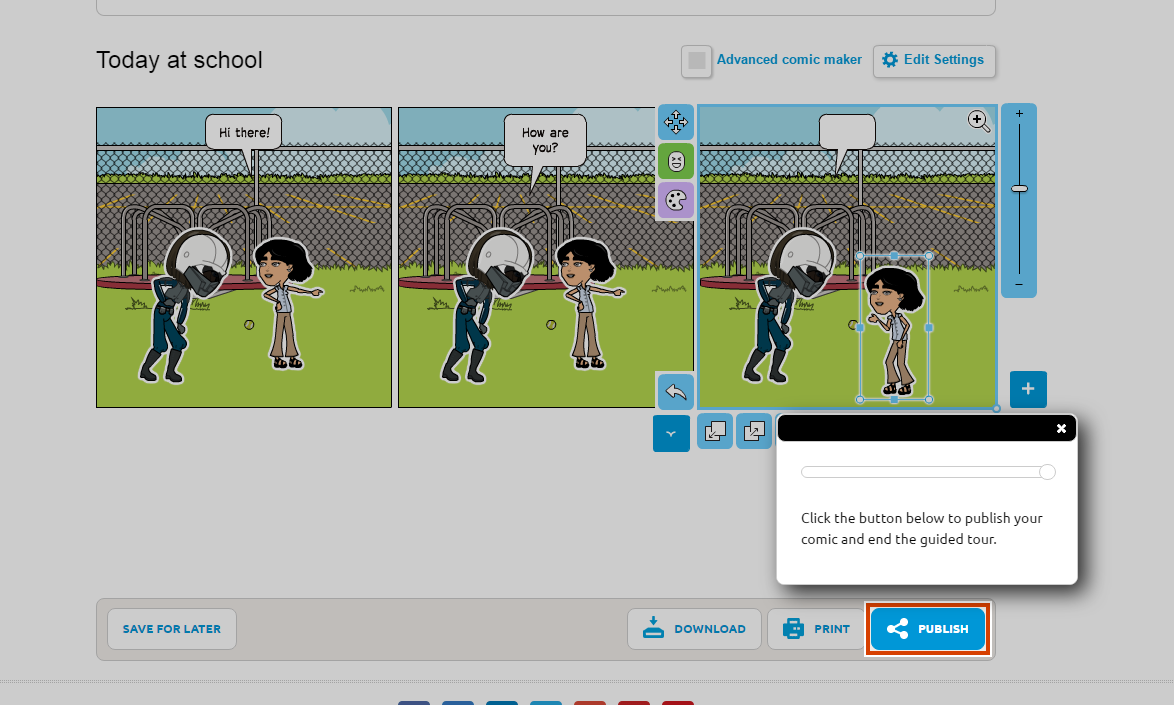Close the guided tour popup
The image size is (1174, 705).
[1061, 428]
